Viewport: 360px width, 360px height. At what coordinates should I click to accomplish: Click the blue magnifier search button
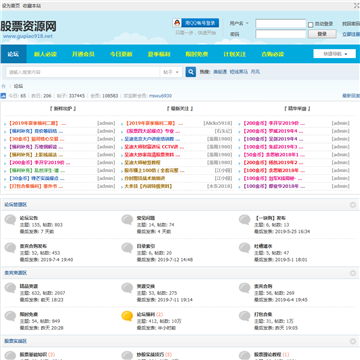[191, 72]
